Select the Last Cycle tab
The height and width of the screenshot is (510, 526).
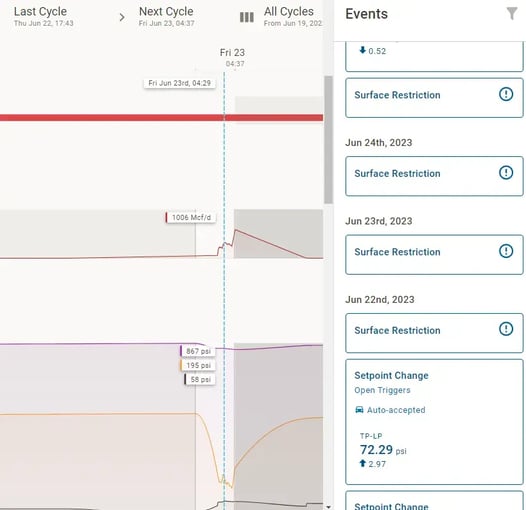[44, 16]
